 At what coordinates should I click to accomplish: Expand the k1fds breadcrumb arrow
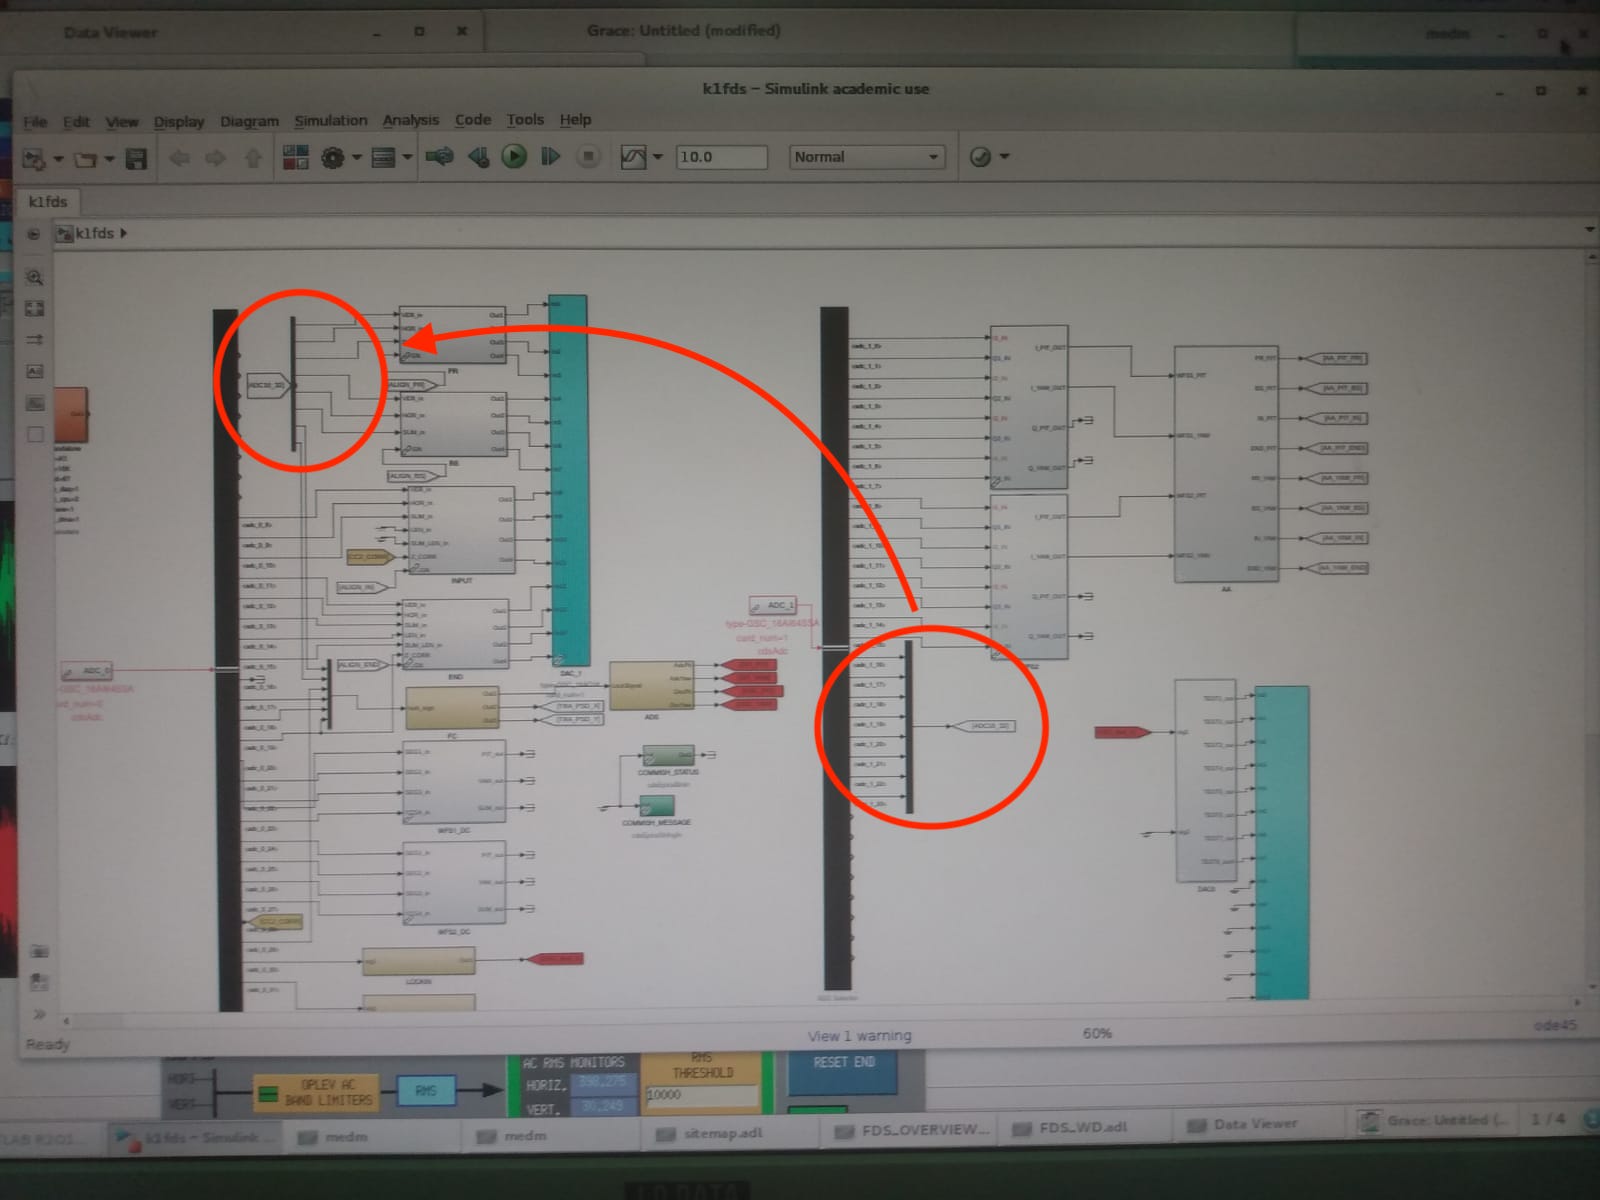point(124,233)
